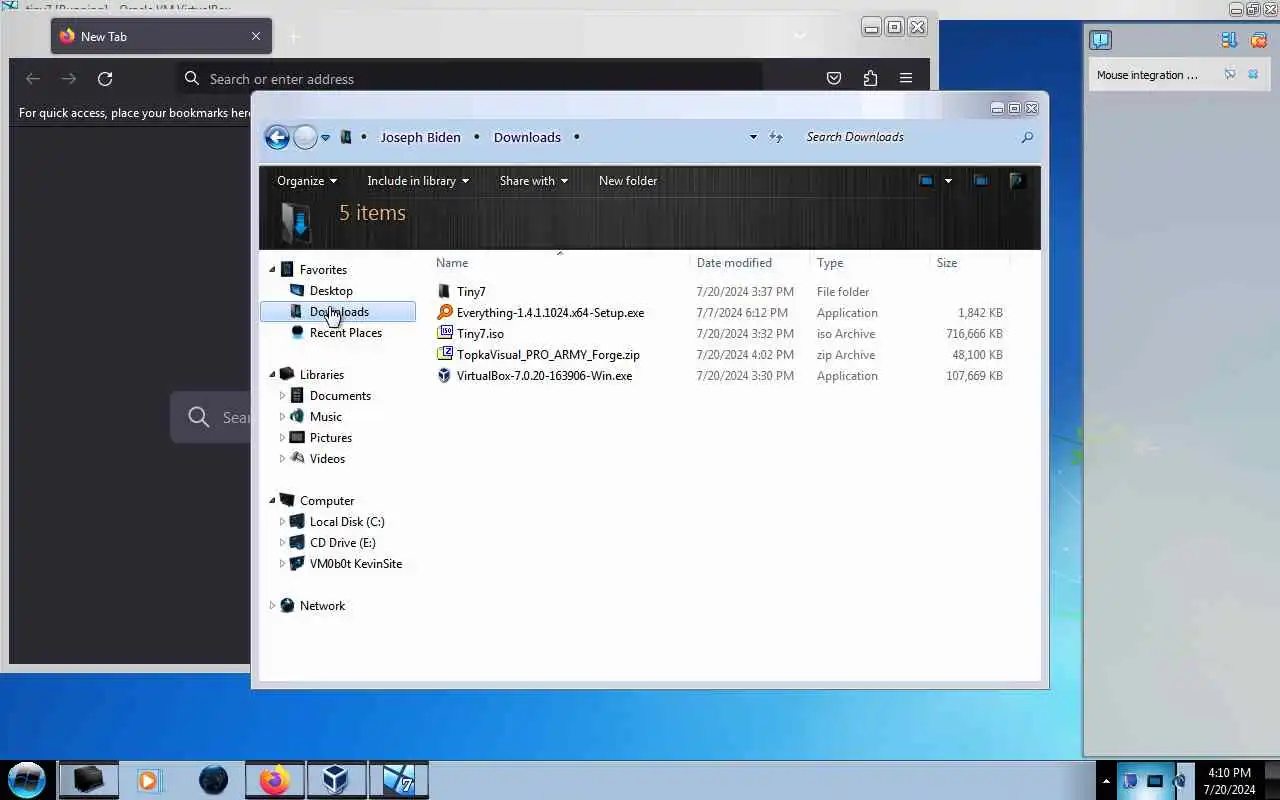The width and height of the screenshot is (1280, 800).
Task: Click the Explorer Help icon
Action: 1017,181
